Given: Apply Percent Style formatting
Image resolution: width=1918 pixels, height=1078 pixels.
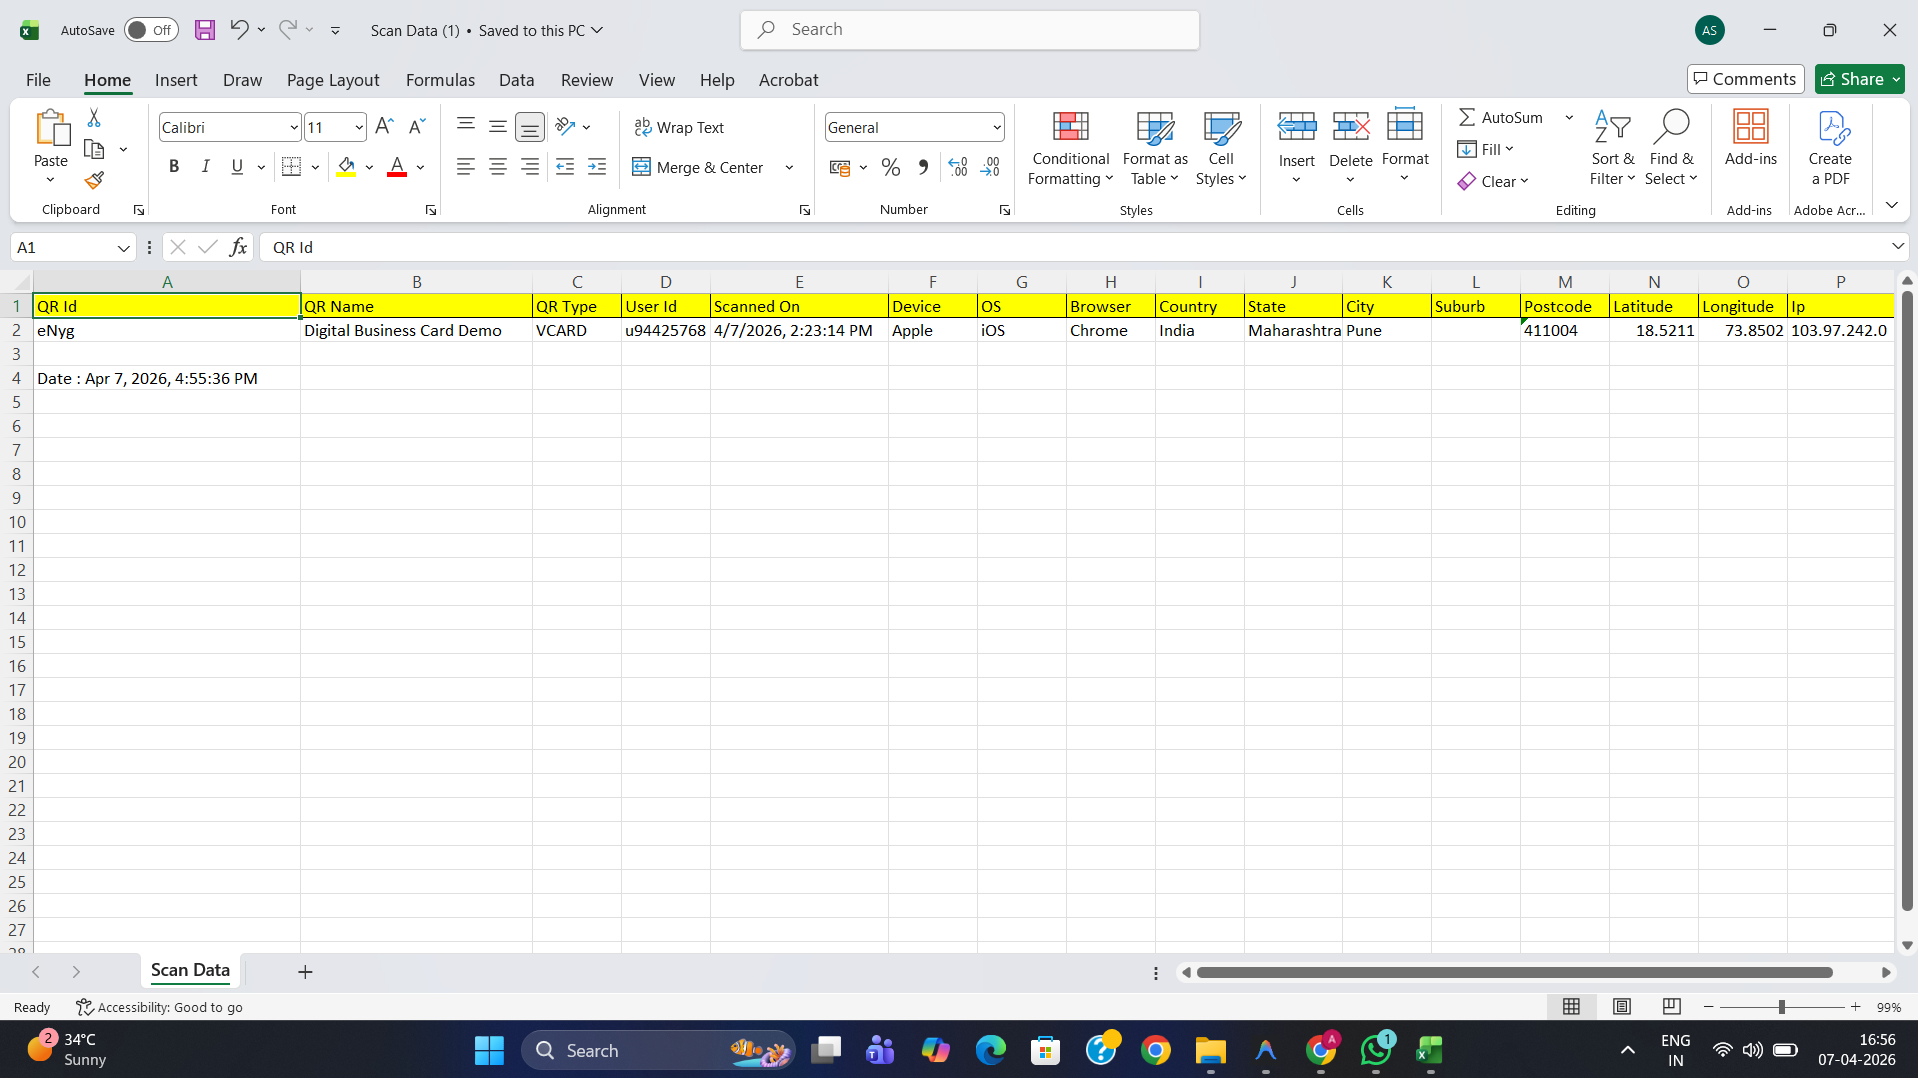Looking at the screenshot, I should tap(890, 167).
